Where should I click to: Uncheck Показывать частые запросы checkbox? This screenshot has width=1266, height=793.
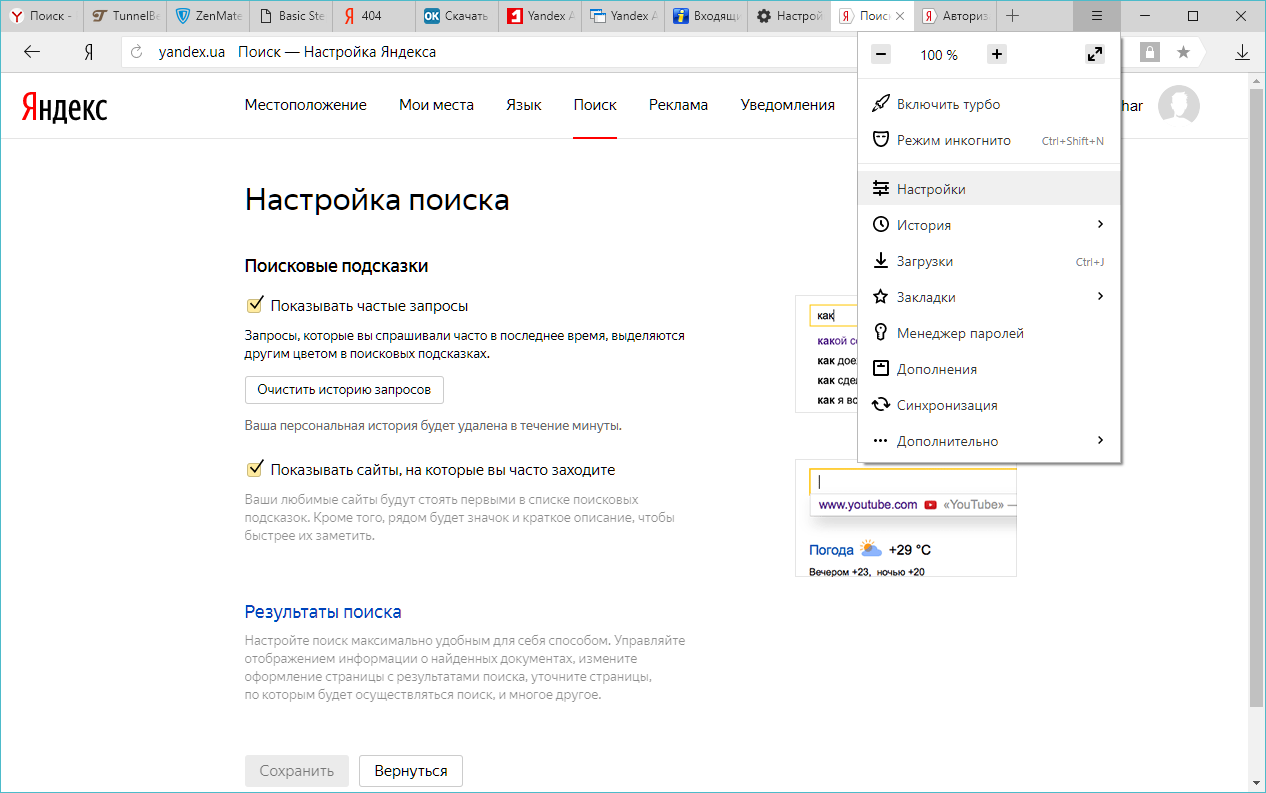254,305
